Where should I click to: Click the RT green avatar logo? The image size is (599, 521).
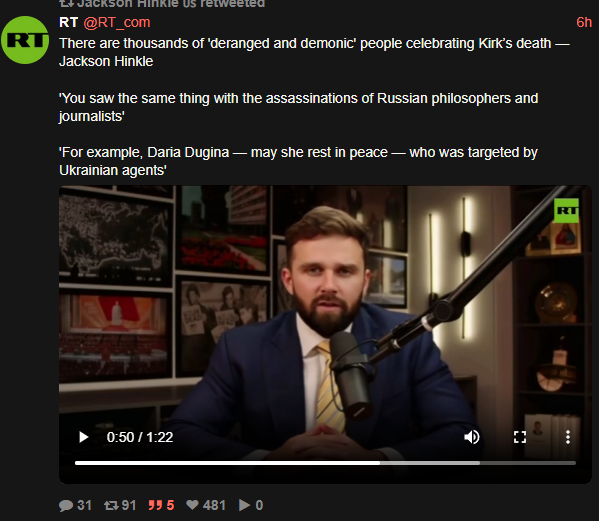click(25, 40)
